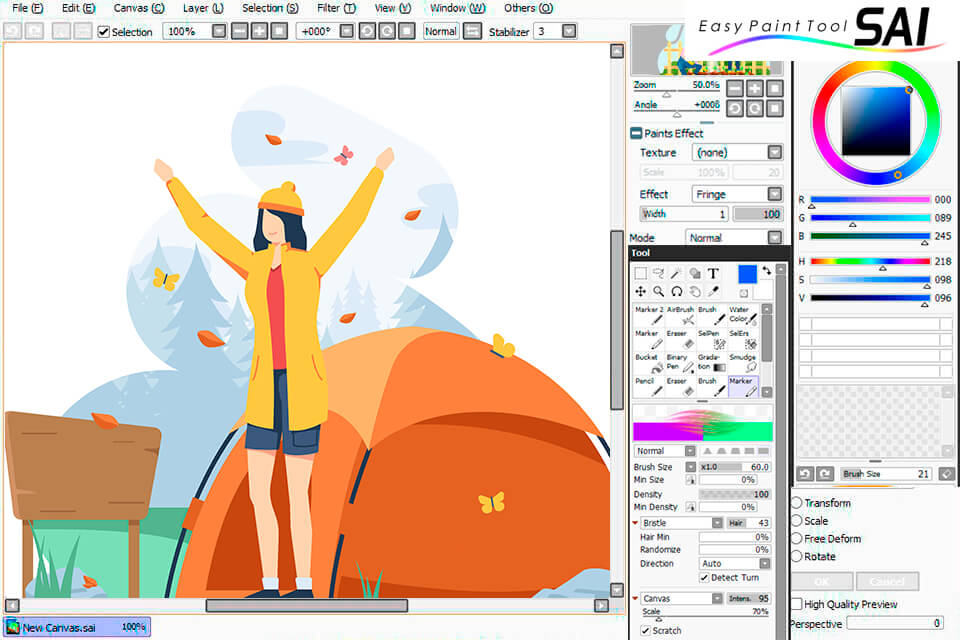Uncheck the Detect Turn option
This screenshot has height=640, width=960.
pos(704,578)
